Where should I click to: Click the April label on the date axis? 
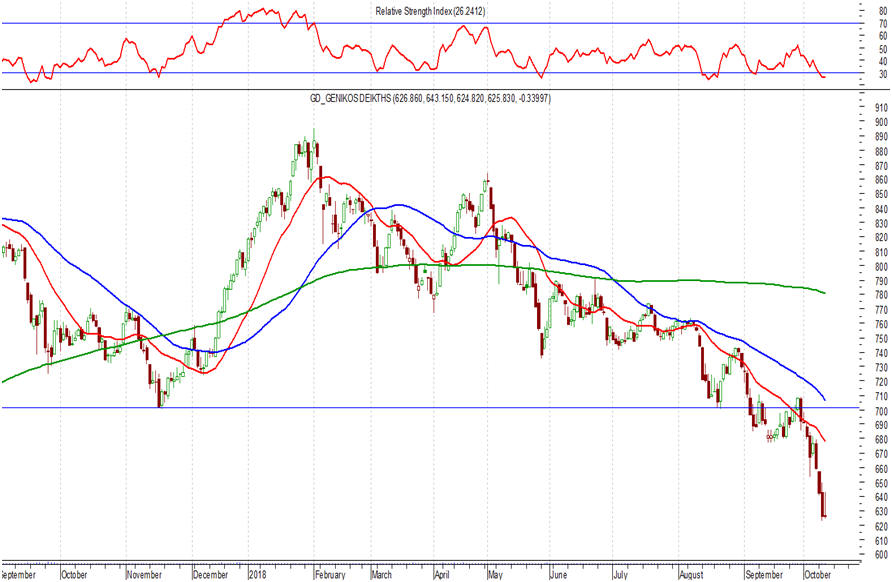(x=442, y=575)
